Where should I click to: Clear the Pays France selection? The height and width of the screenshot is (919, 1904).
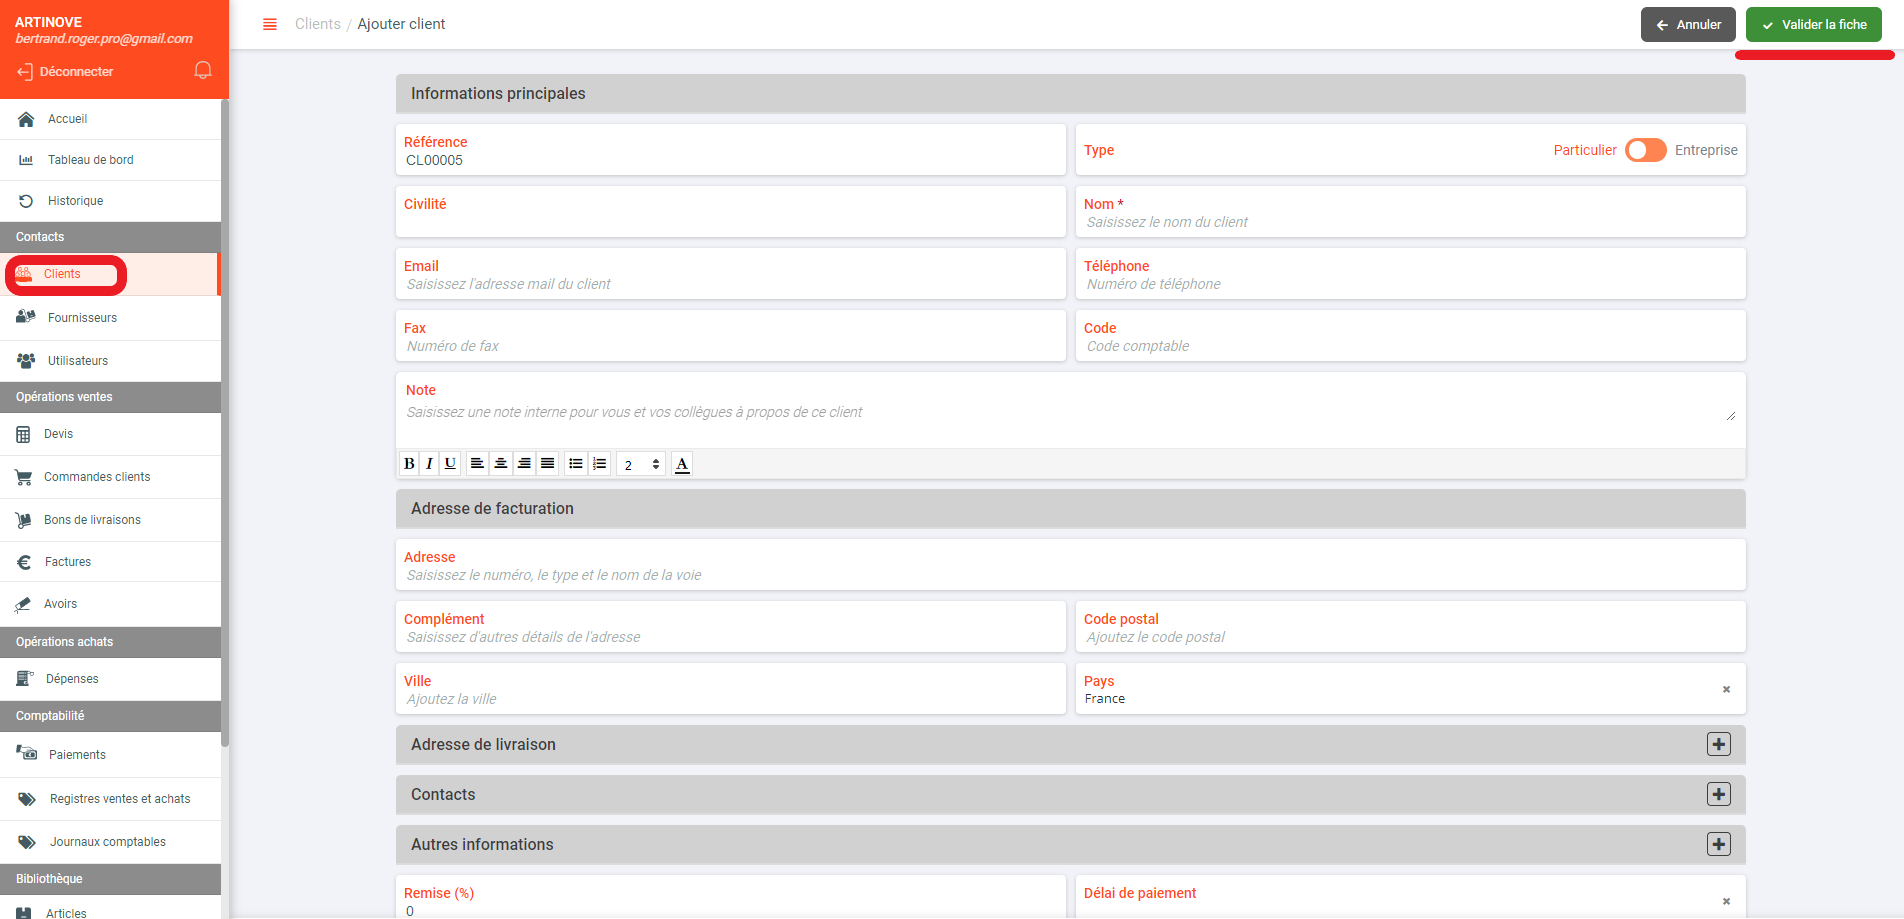(x=1726, y=689)
